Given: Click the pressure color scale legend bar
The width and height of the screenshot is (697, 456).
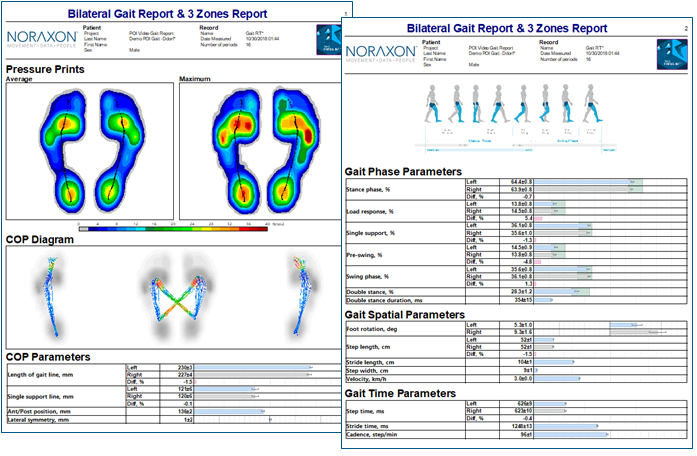Looking at the screenshot, I should [x=172, y=229].
